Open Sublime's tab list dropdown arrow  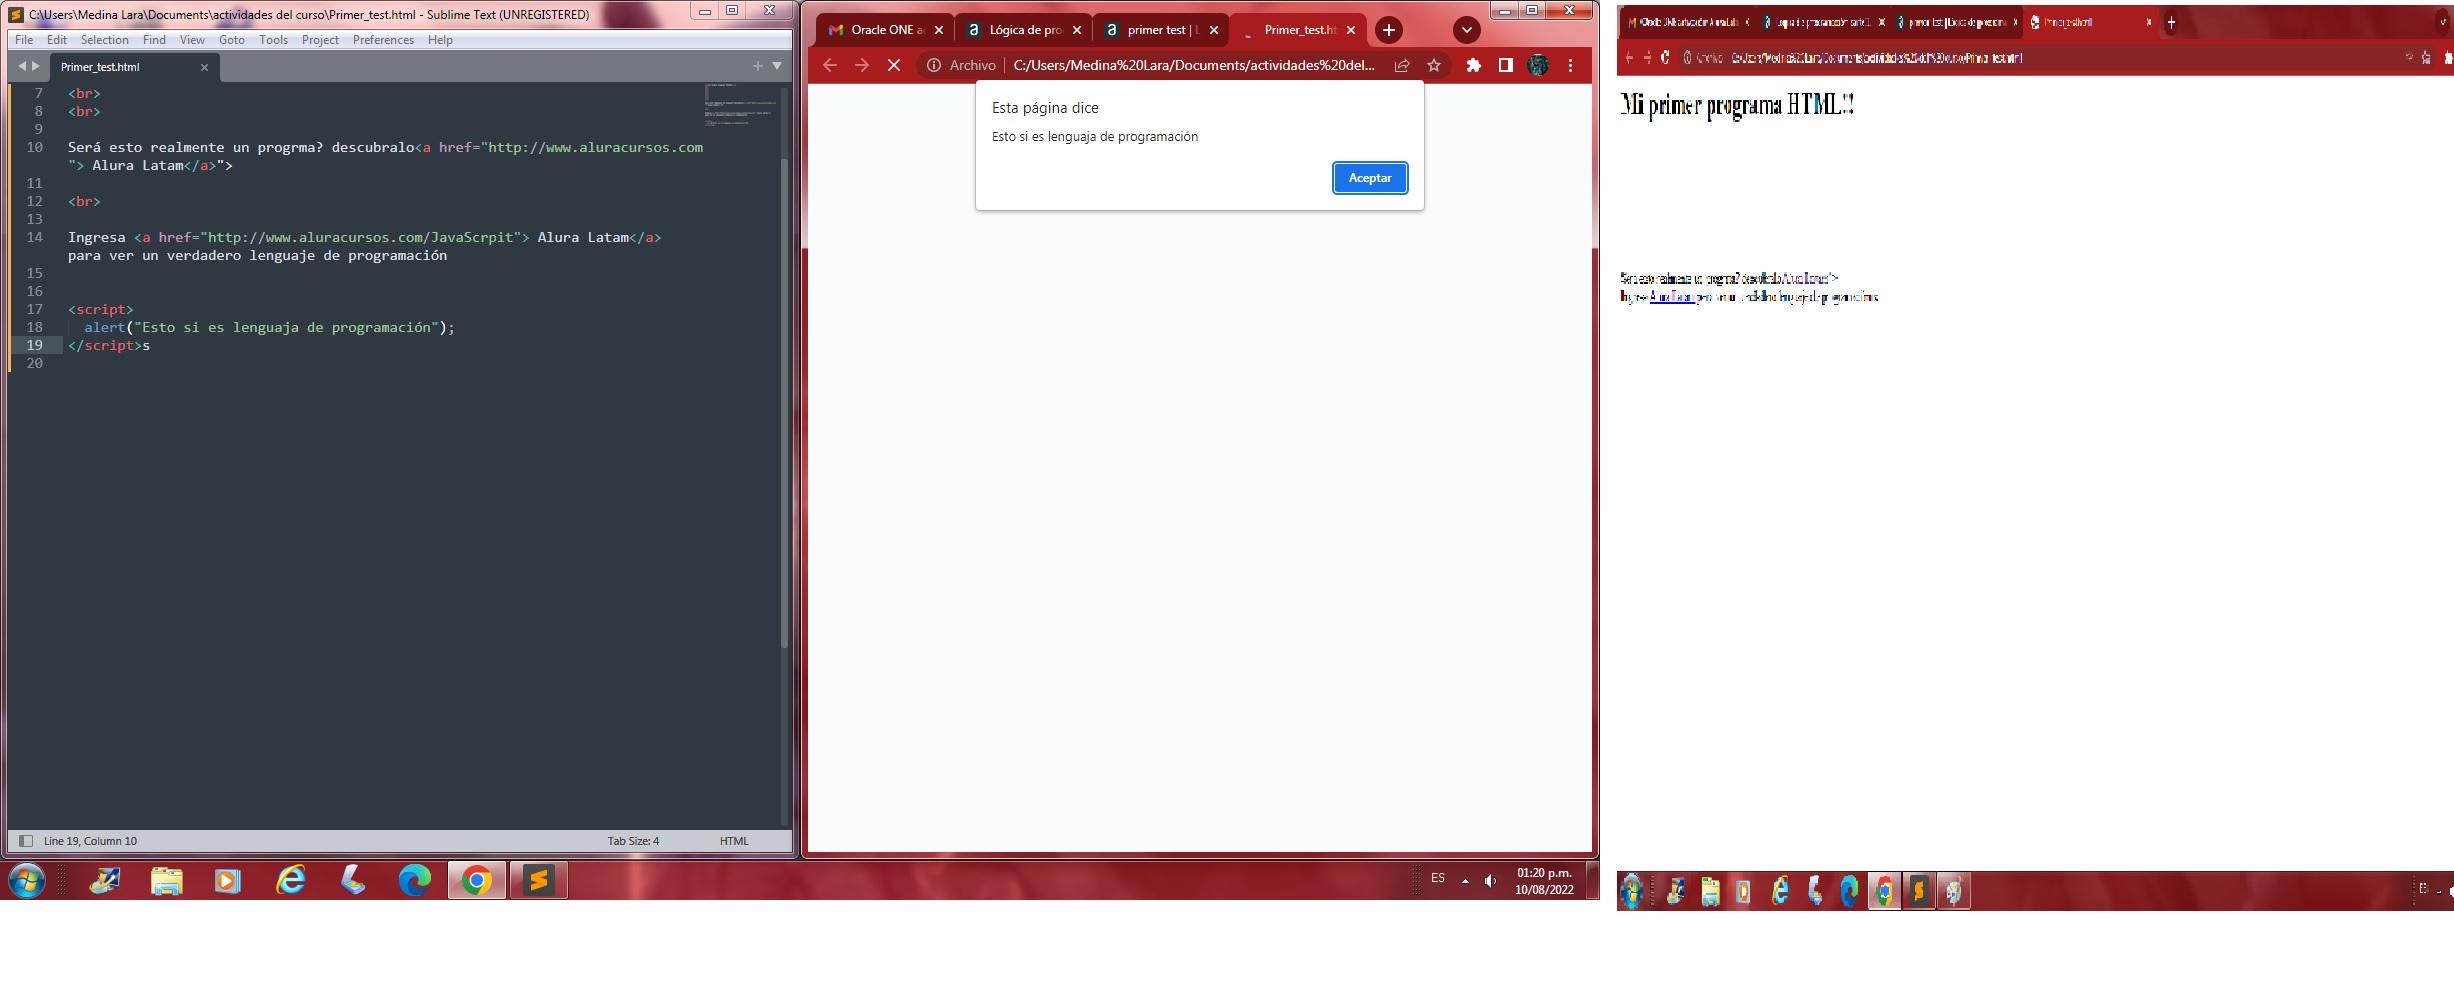pos(777,66)
